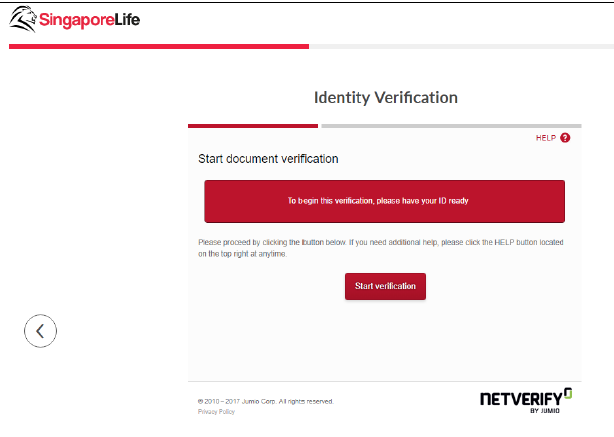Click the "Start document verification" heading
Screen dimensions: 614x437
tap(268, 159)
